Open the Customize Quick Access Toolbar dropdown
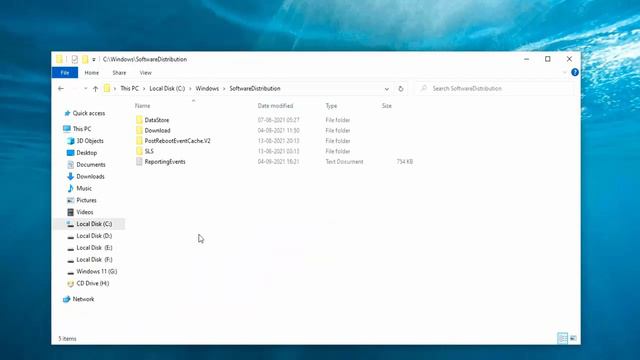640x360 pixels. [x=94, y=60]
